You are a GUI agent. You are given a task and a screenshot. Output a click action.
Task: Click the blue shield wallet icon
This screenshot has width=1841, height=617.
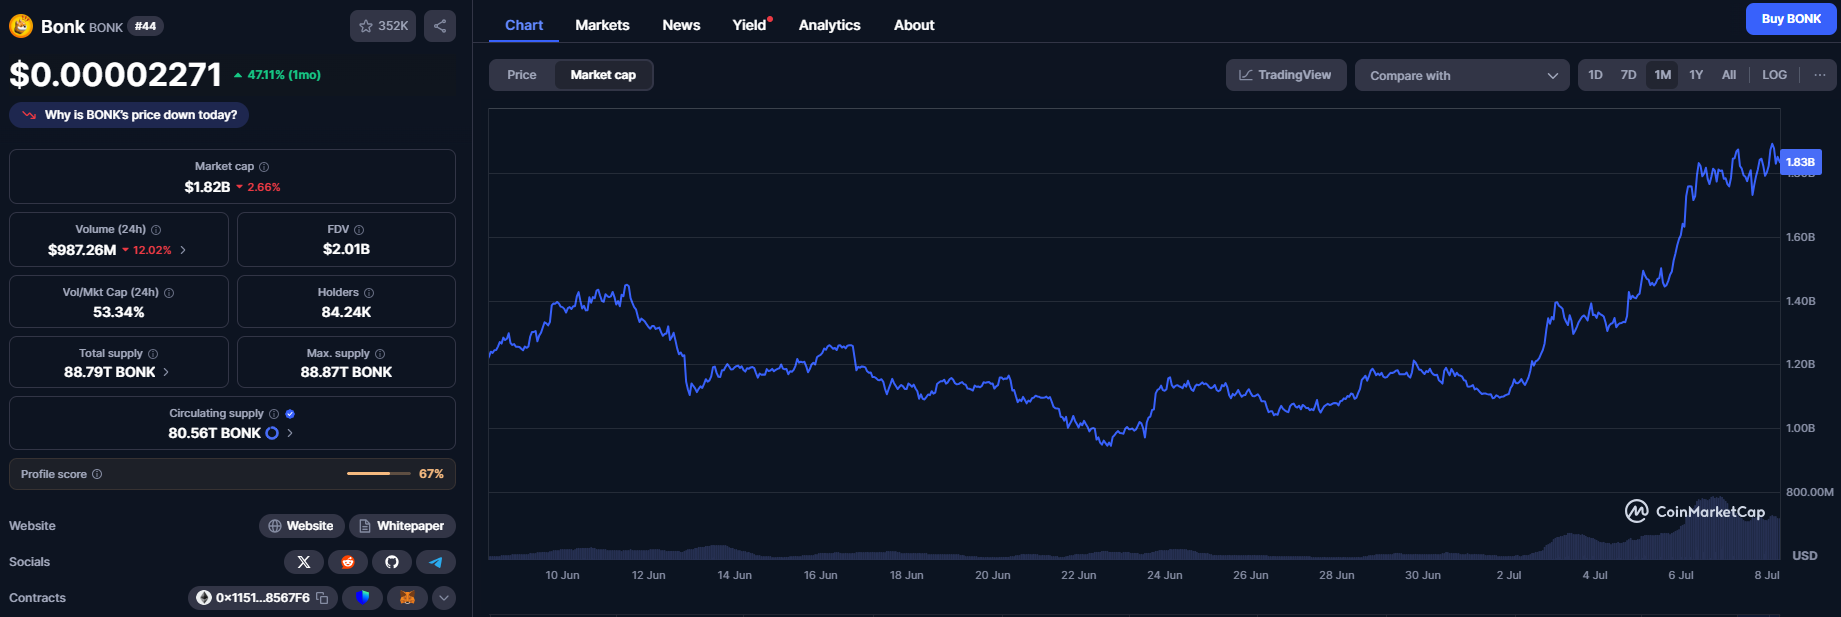pyautogui.click(x=363, y=598)
